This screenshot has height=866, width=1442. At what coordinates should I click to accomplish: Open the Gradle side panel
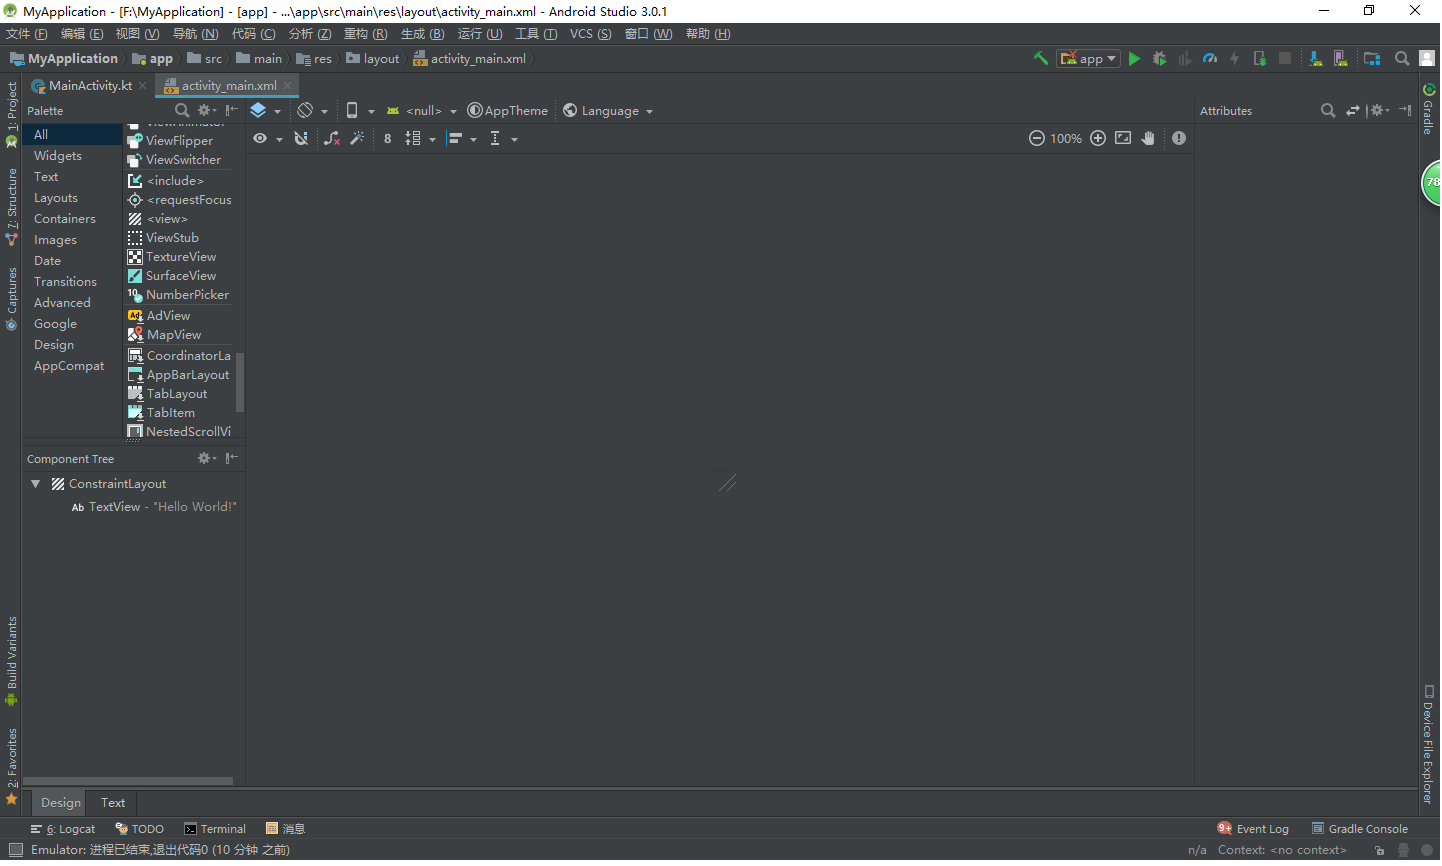click(1429, 109)
